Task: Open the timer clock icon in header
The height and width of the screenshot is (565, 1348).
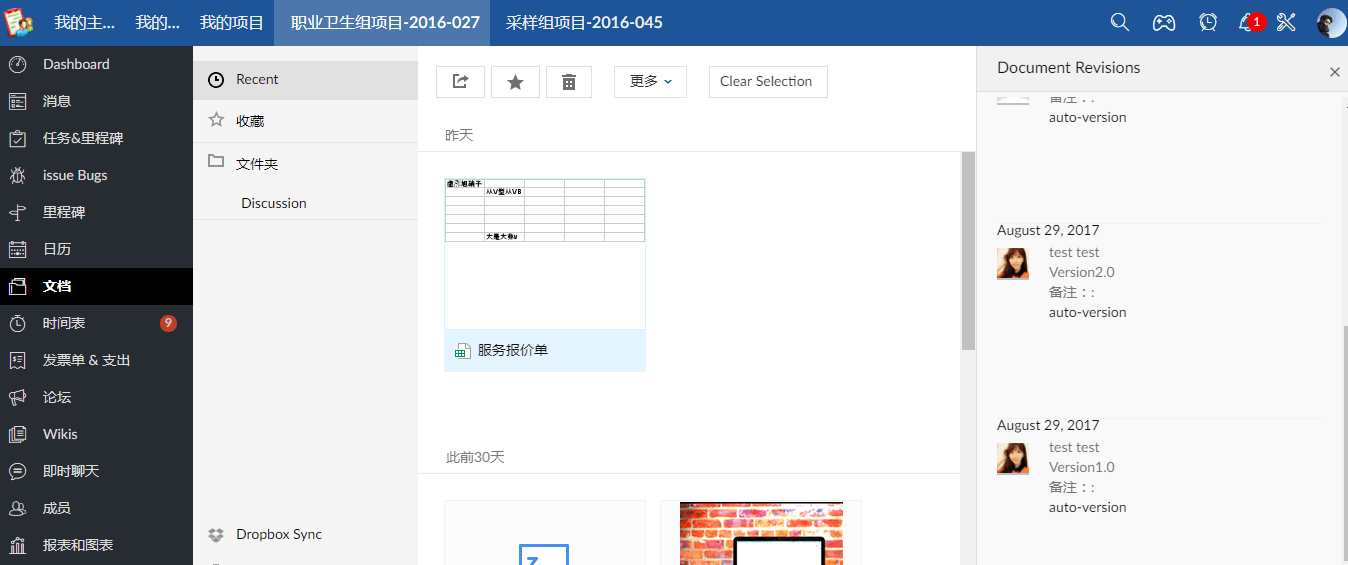Action: coord(1208,22)
